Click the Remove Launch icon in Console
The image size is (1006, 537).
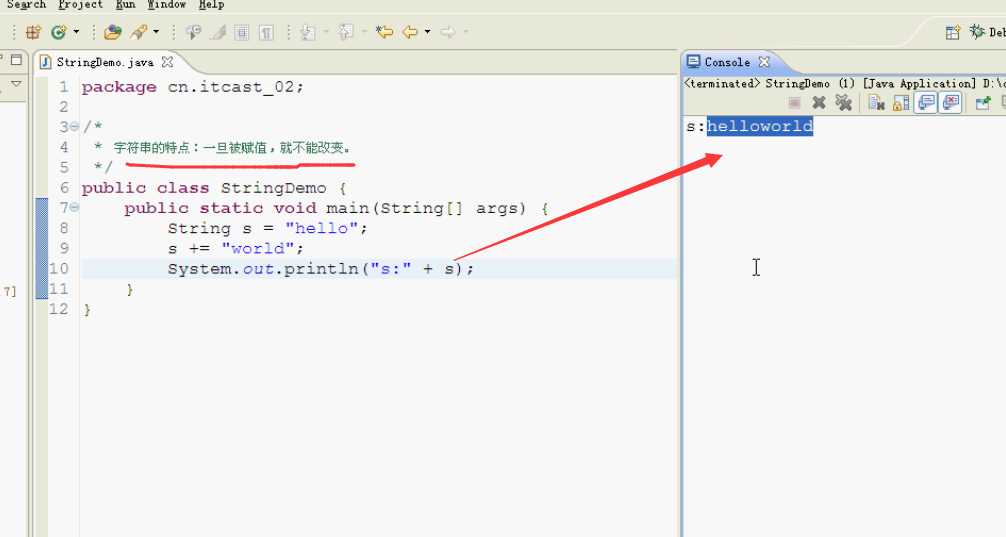click(x=819, y=103)
